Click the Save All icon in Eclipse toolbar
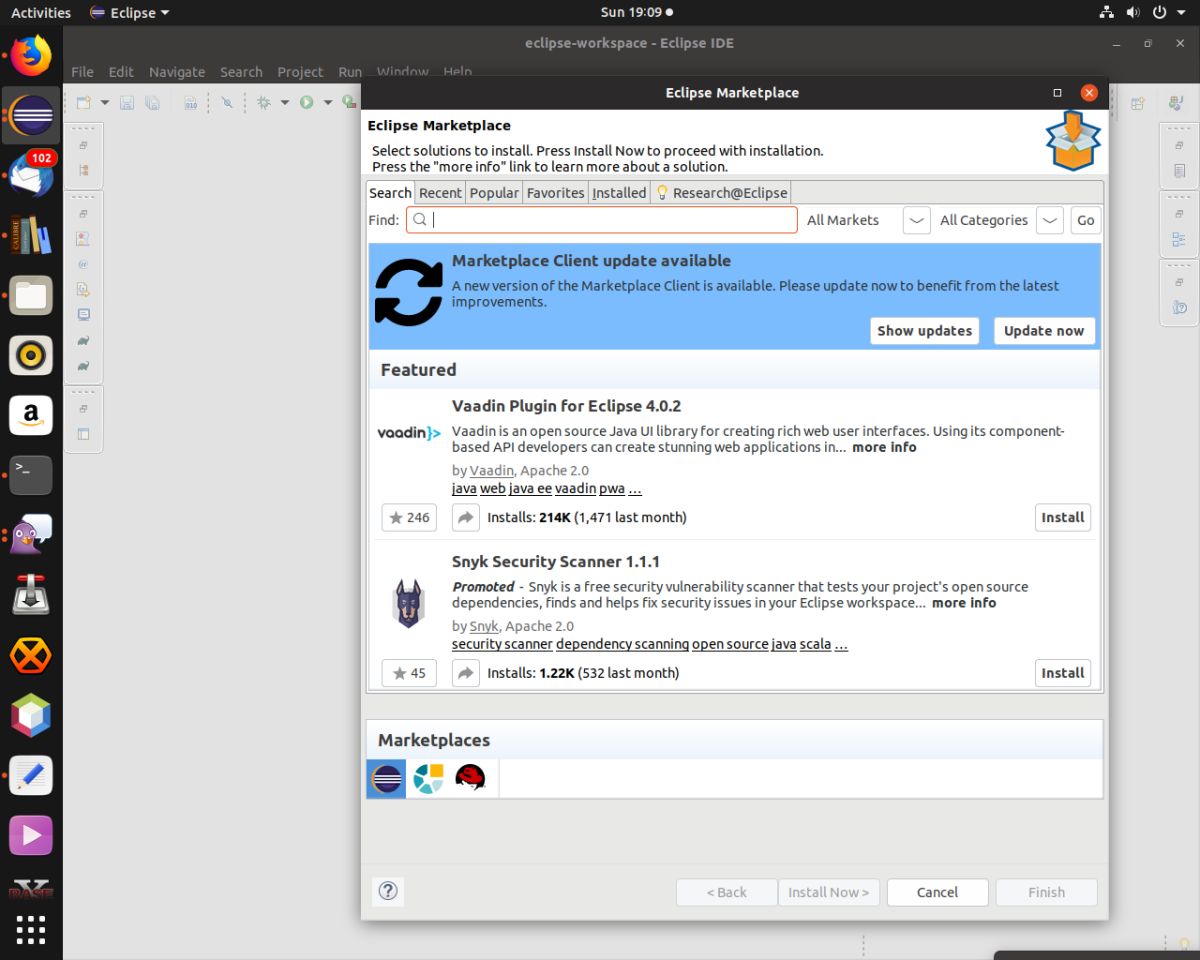Image resolution: width=1200 pixels, height=960 pixels. click(x=152, y=102)
